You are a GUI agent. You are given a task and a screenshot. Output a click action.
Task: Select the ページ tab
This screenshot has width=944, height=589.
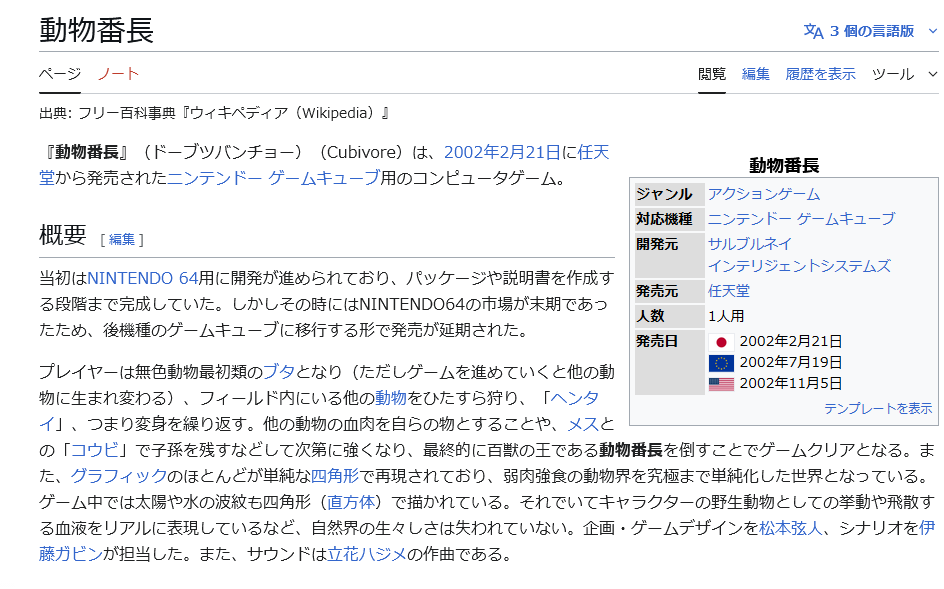[x=59, y=74]
